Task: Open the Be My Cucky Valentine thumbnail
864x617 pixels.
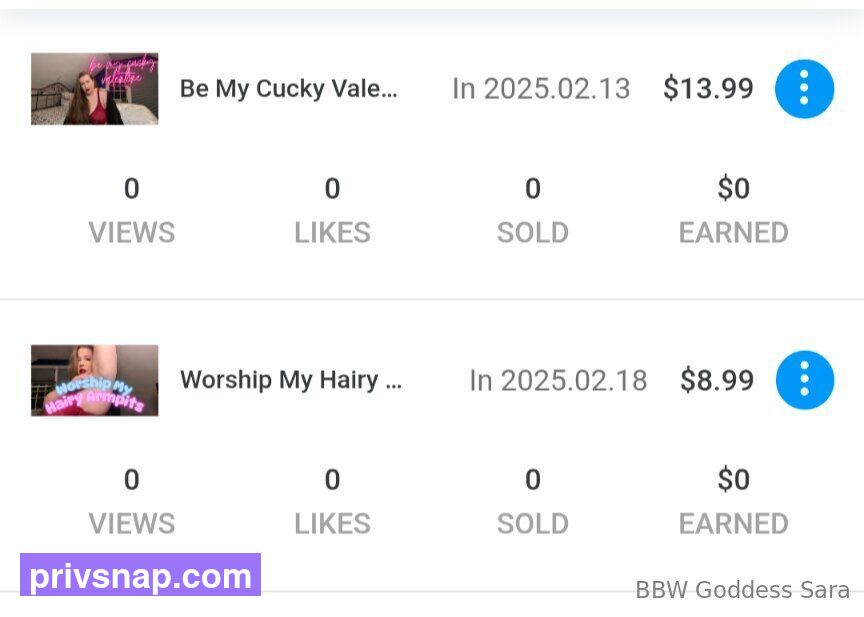Action: [95, 89]
